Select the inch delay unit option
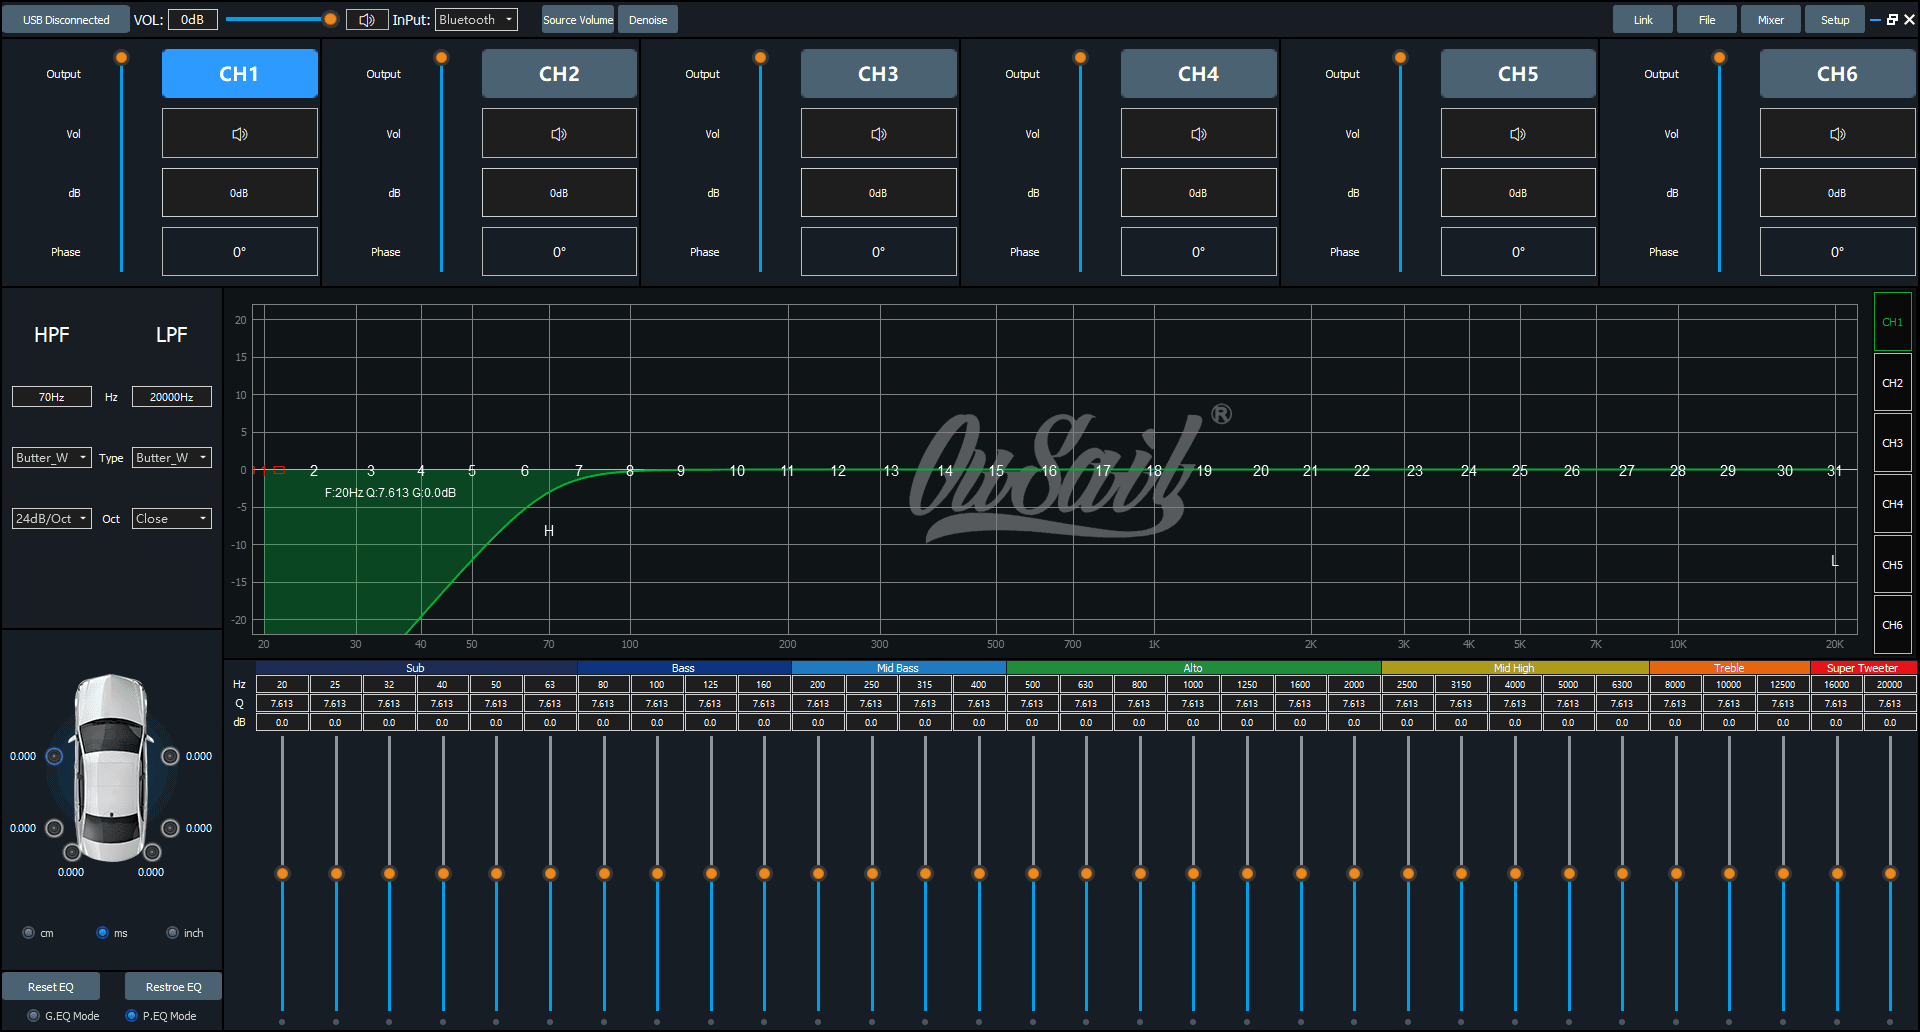Screen dimensions: 1920x1032 pyautogui.click(x=173, y=933)
